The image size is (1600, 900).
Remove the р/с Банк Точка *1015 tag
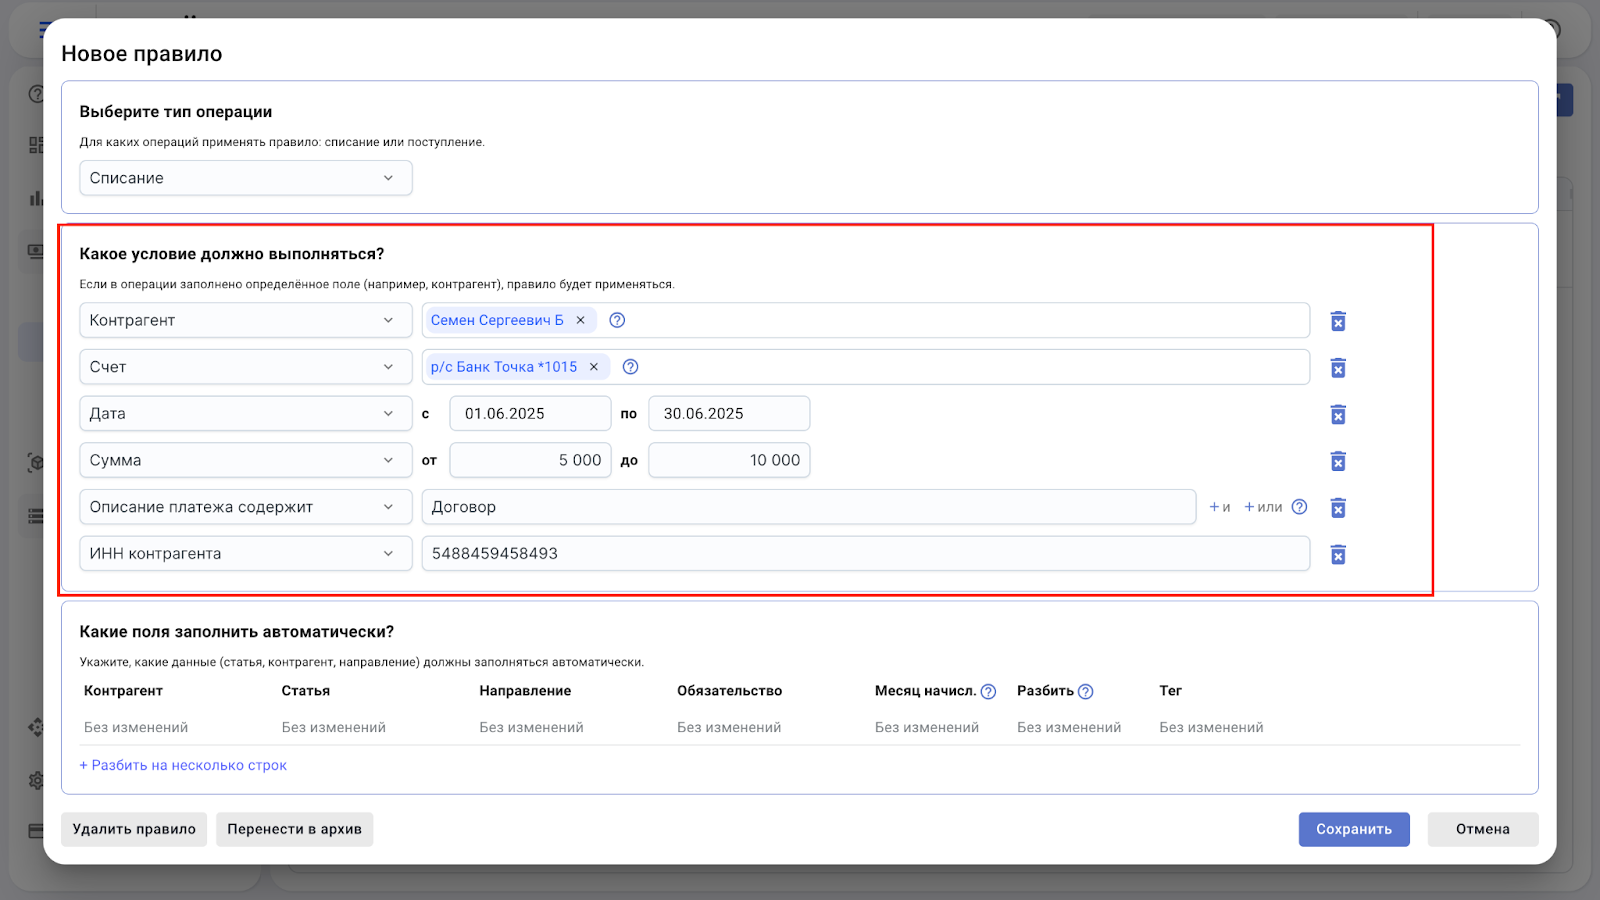(594, 367)
